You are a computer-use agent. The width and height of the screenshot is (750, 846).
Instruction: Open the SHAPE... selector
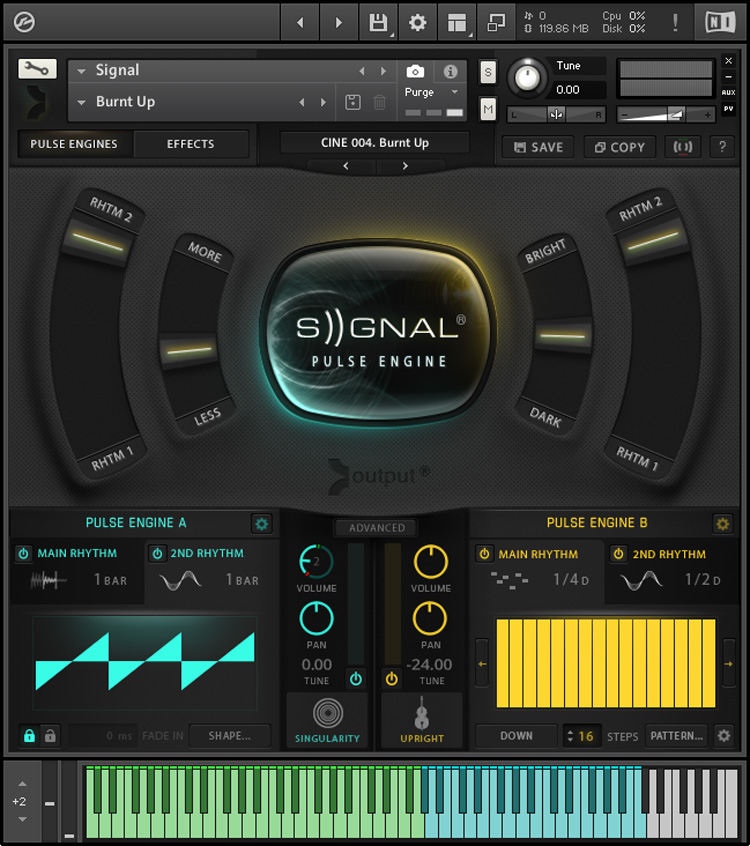230,736
